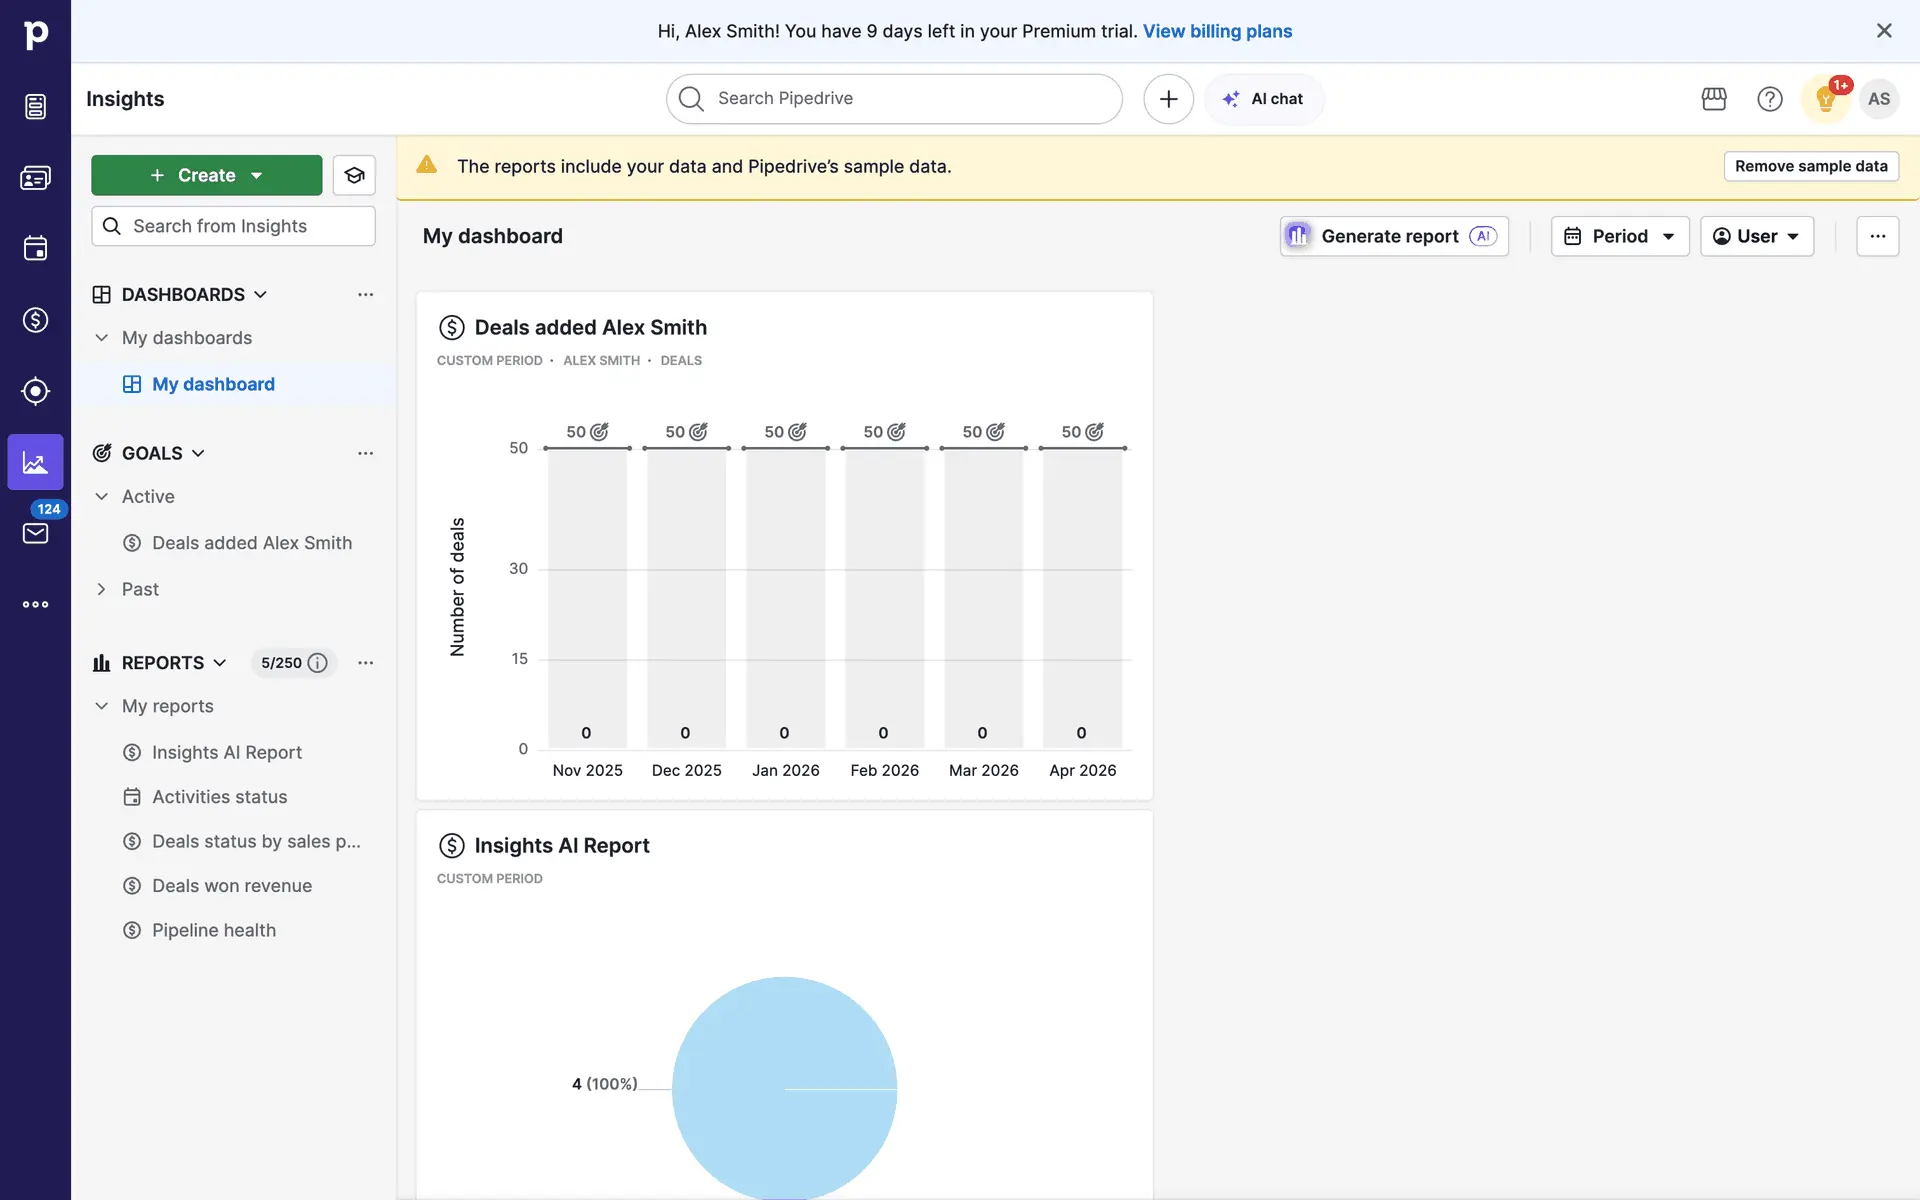Click the Marketplace store icon
This screenshot has width=1920, height=1200.
pos(1714,99)
